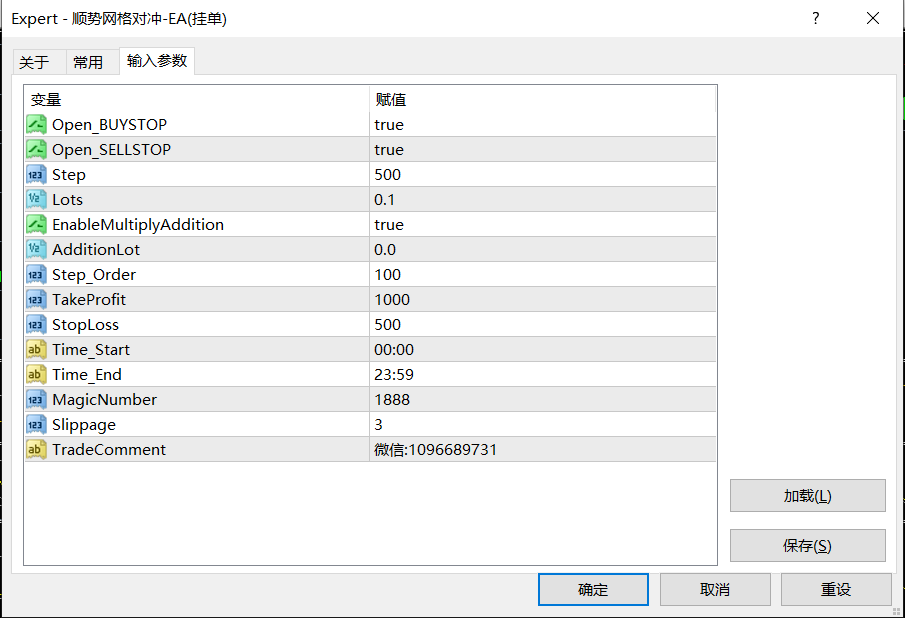Switch to the 常用 tab
Viewport: 905px width, 618px height.
coord(88,62)
